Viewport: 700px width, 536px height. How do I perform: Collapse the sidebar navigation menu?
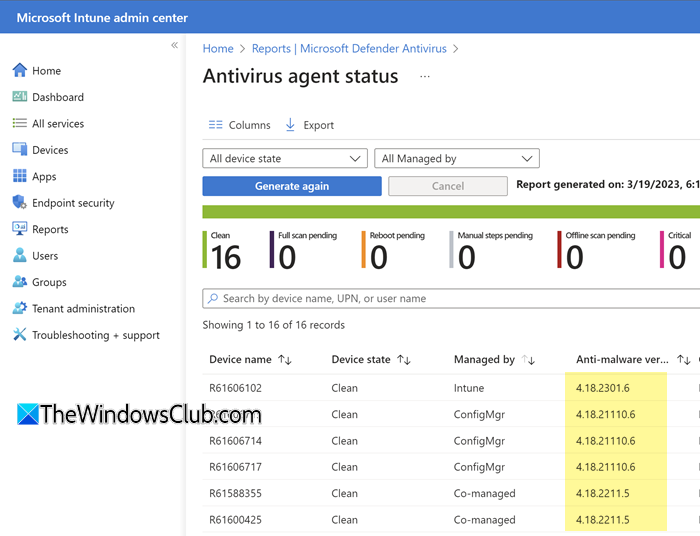point(174,45)
